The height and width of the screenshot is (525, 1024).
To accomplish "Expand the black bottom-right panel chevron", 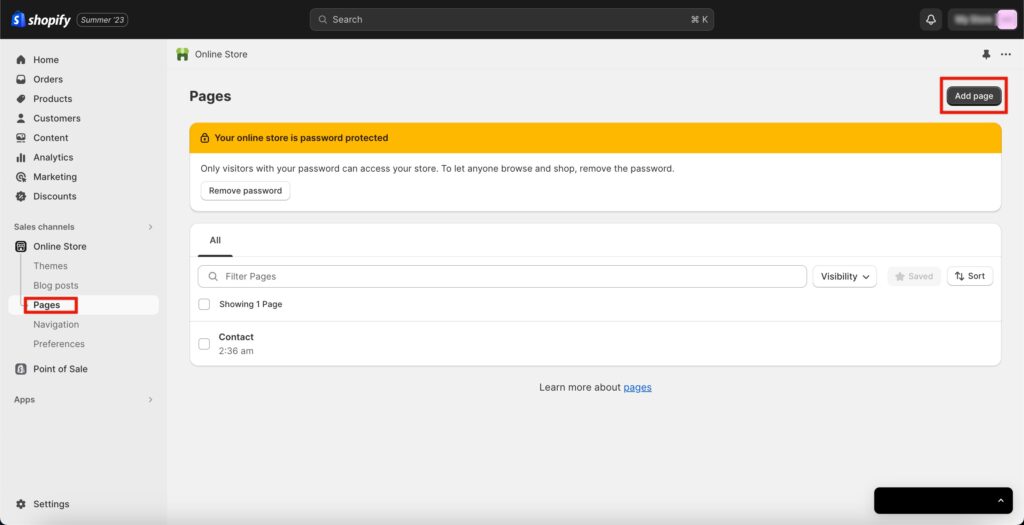I will coord(1000,500).
